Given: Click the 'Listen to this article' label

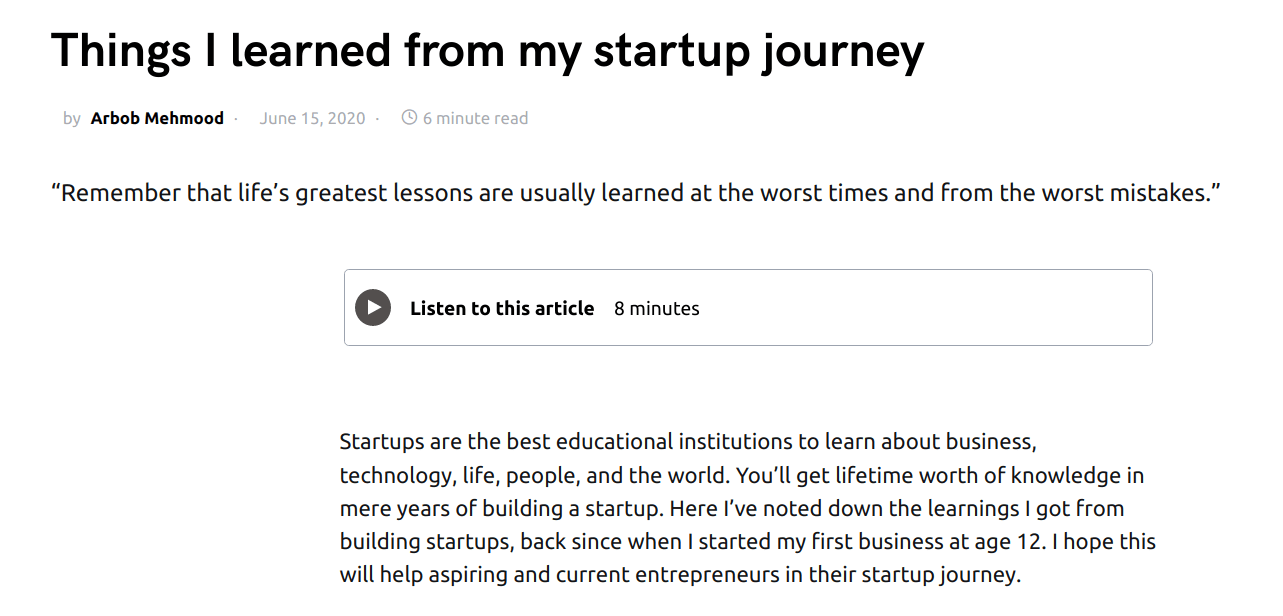Looking at the screenshot, I should point(502,308).
